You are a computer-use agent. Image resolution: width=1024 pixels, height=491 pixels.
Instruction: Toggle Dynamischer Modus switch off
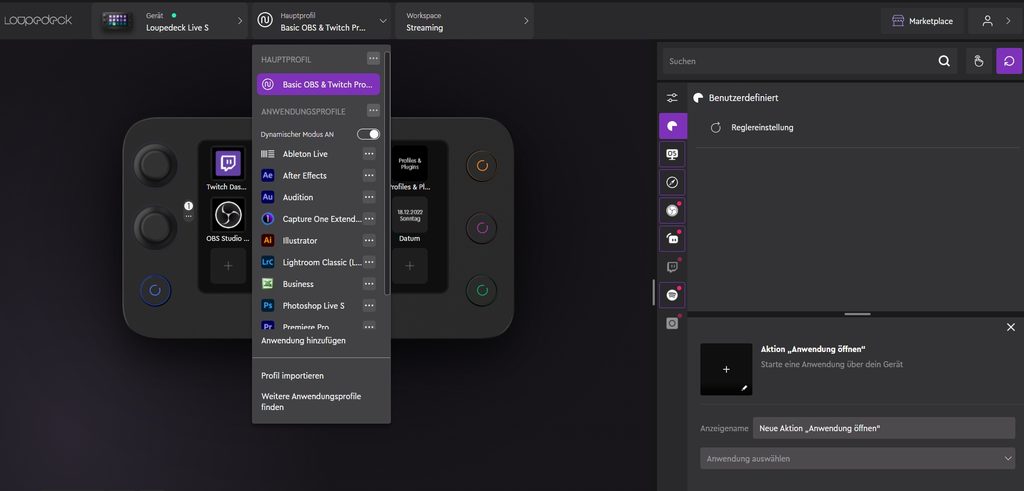coord(368,134)
